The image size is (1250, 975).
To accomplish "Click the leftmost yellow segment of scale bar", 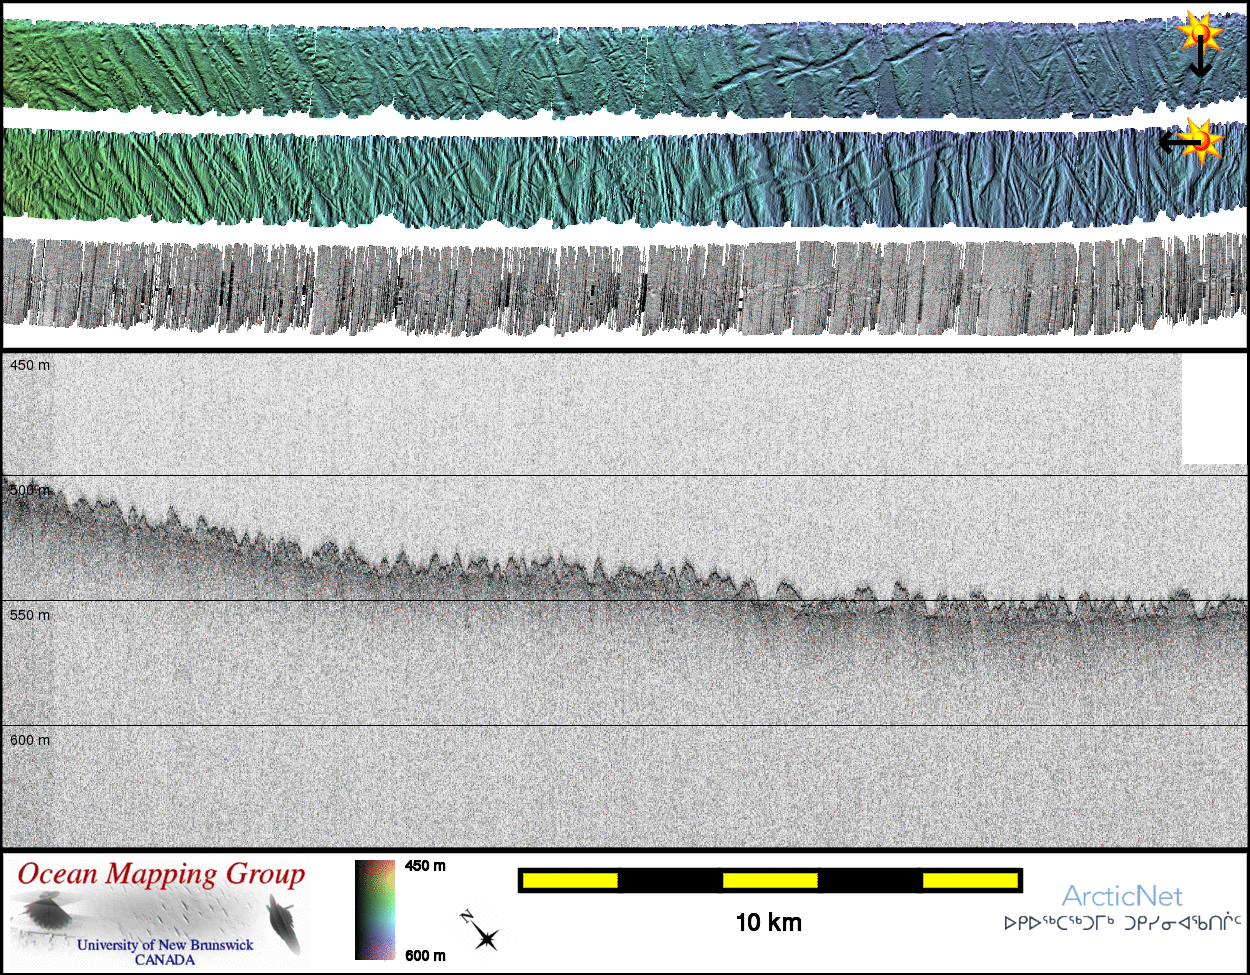I will 570,880.
